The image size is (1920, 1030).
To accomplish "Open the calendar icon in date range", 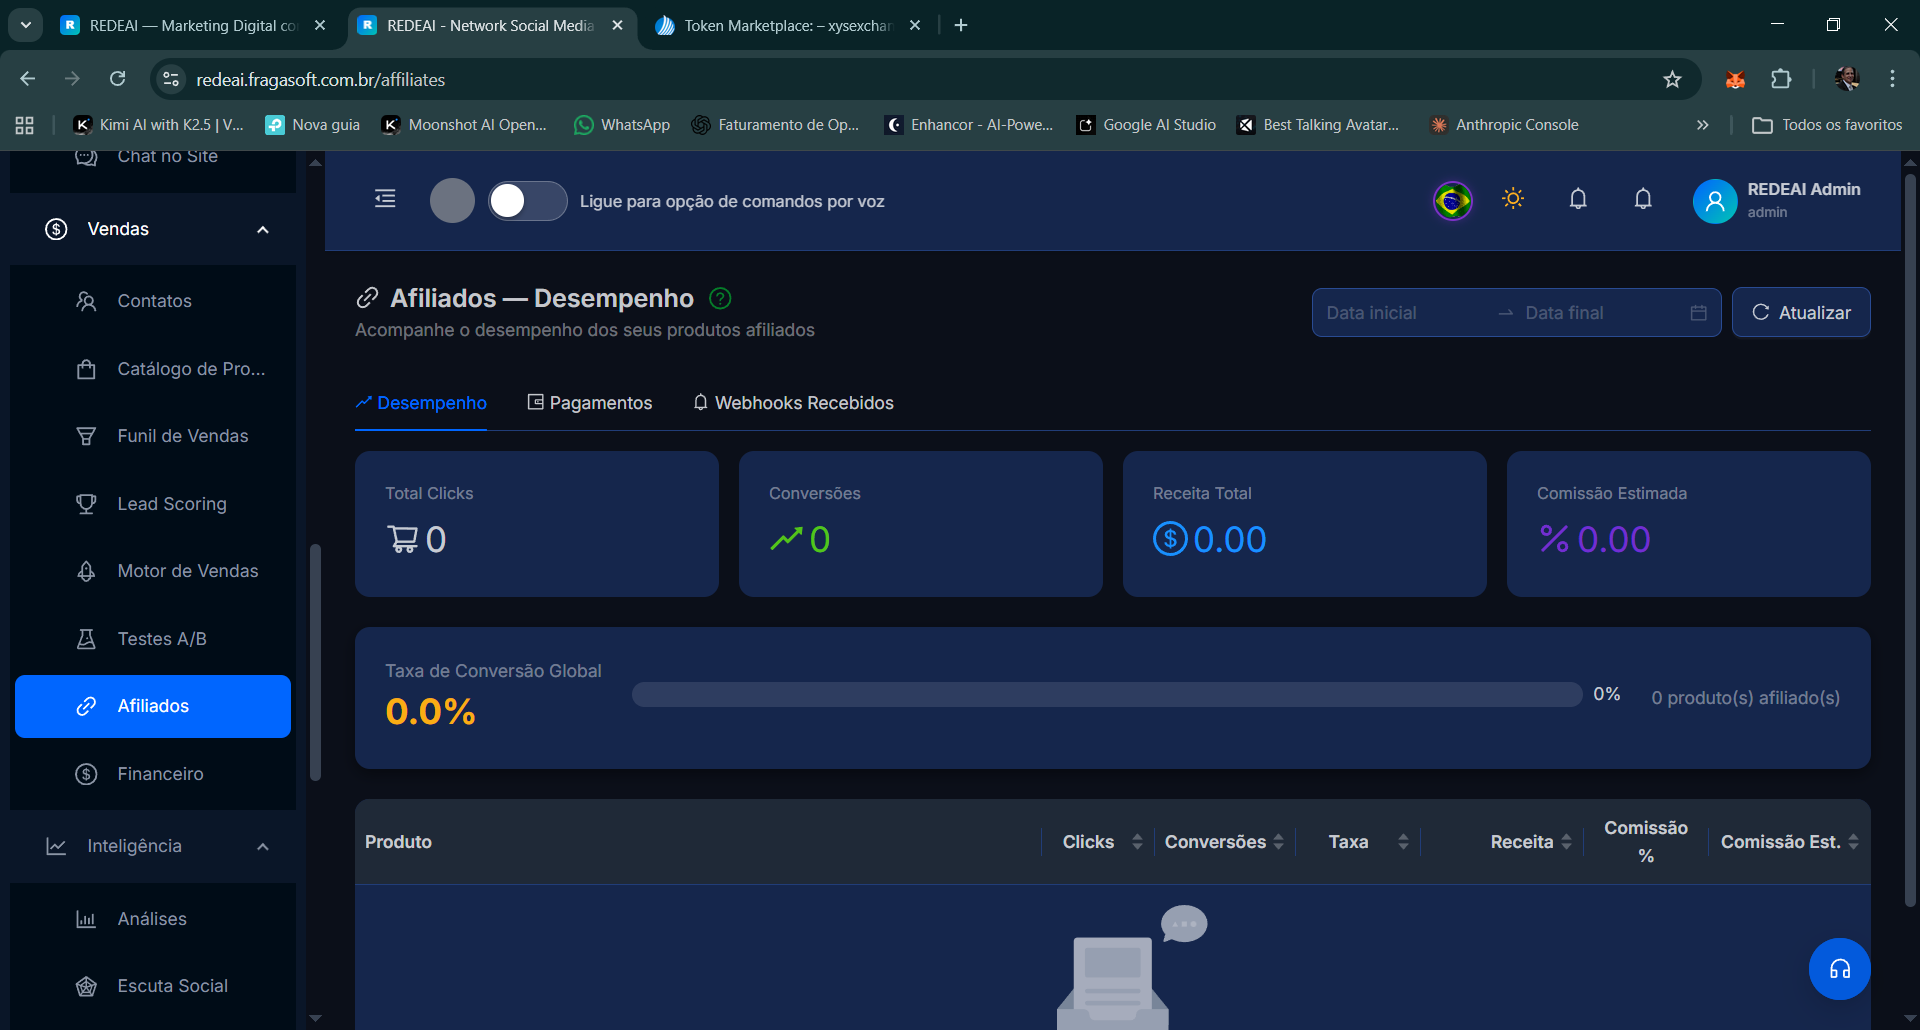I will click(1698, 313).
